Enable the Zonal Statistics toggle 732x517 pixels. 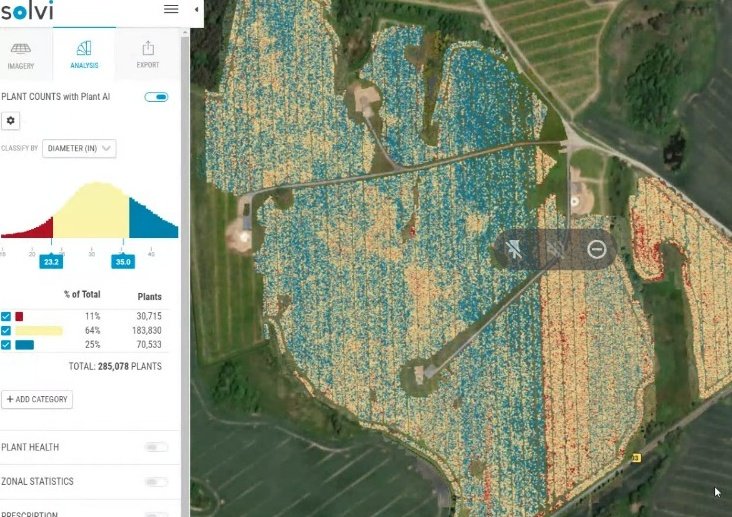click(156, 482)
